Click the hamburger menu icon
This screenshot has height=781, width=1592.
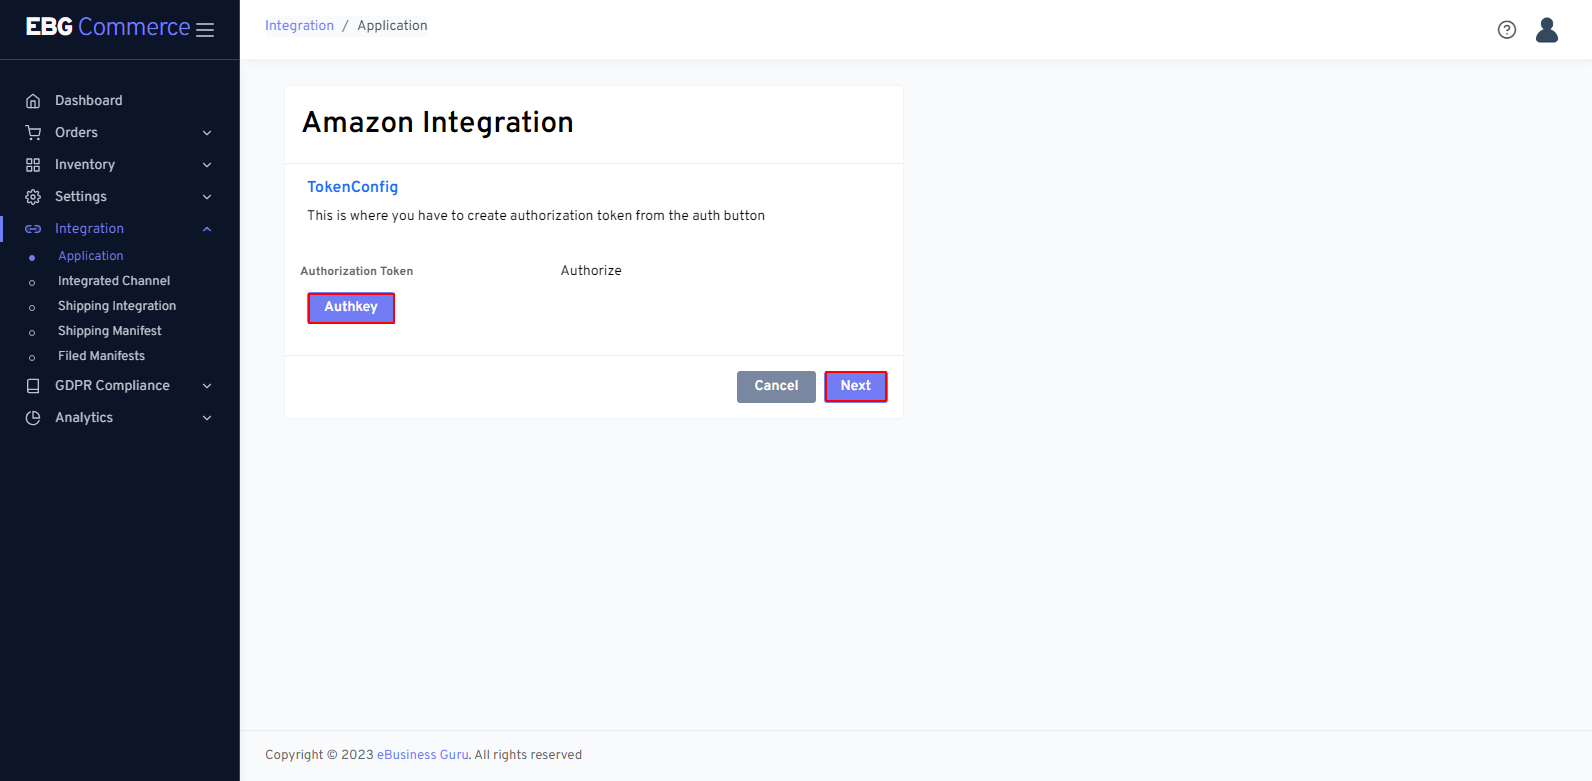point(205,30)
